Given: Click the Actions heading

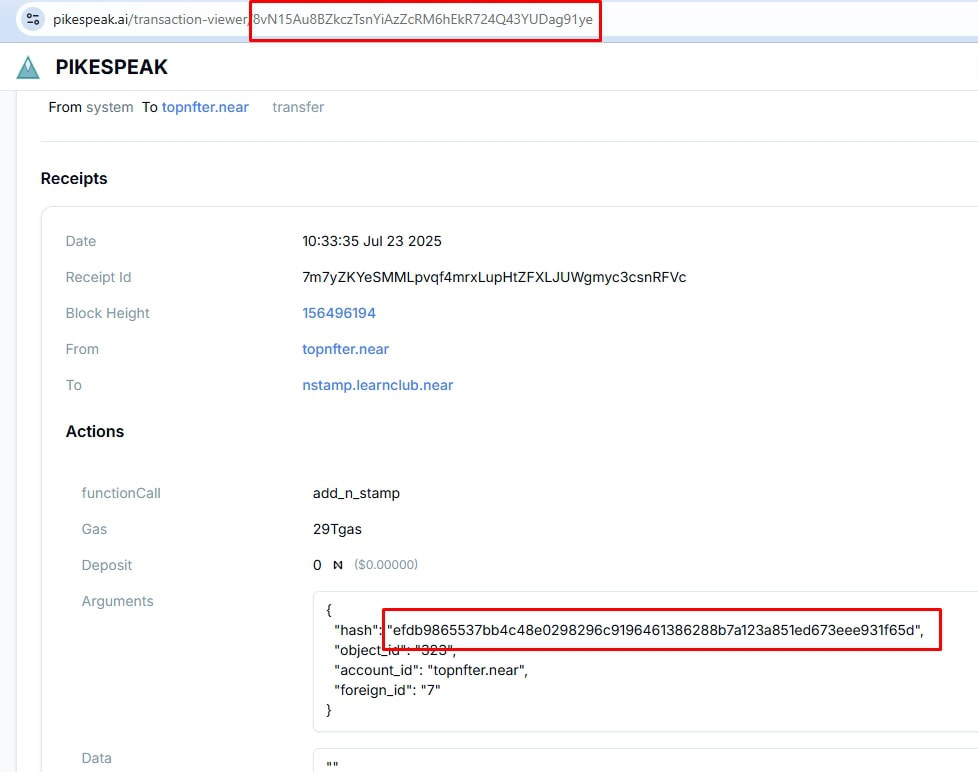Looking at the screenshot, I should pos(95,432).
